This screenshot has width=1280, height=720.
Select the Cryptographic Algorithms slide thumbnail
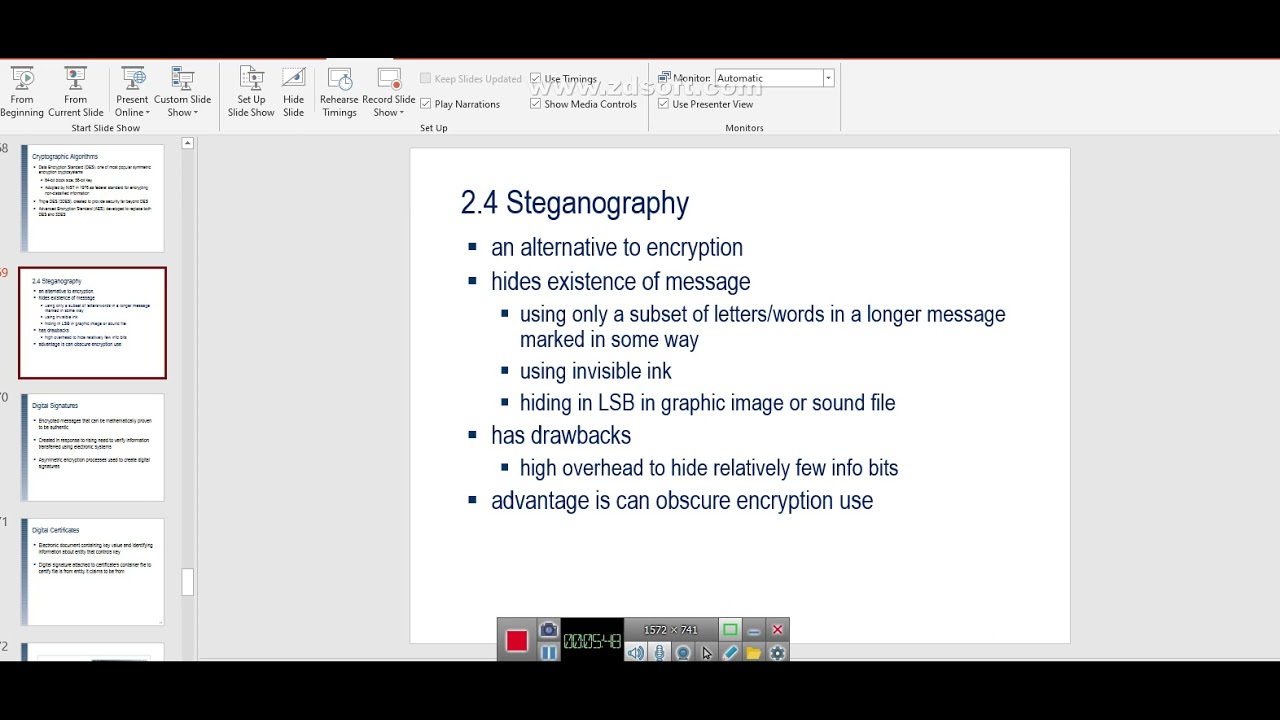point(92,198)
